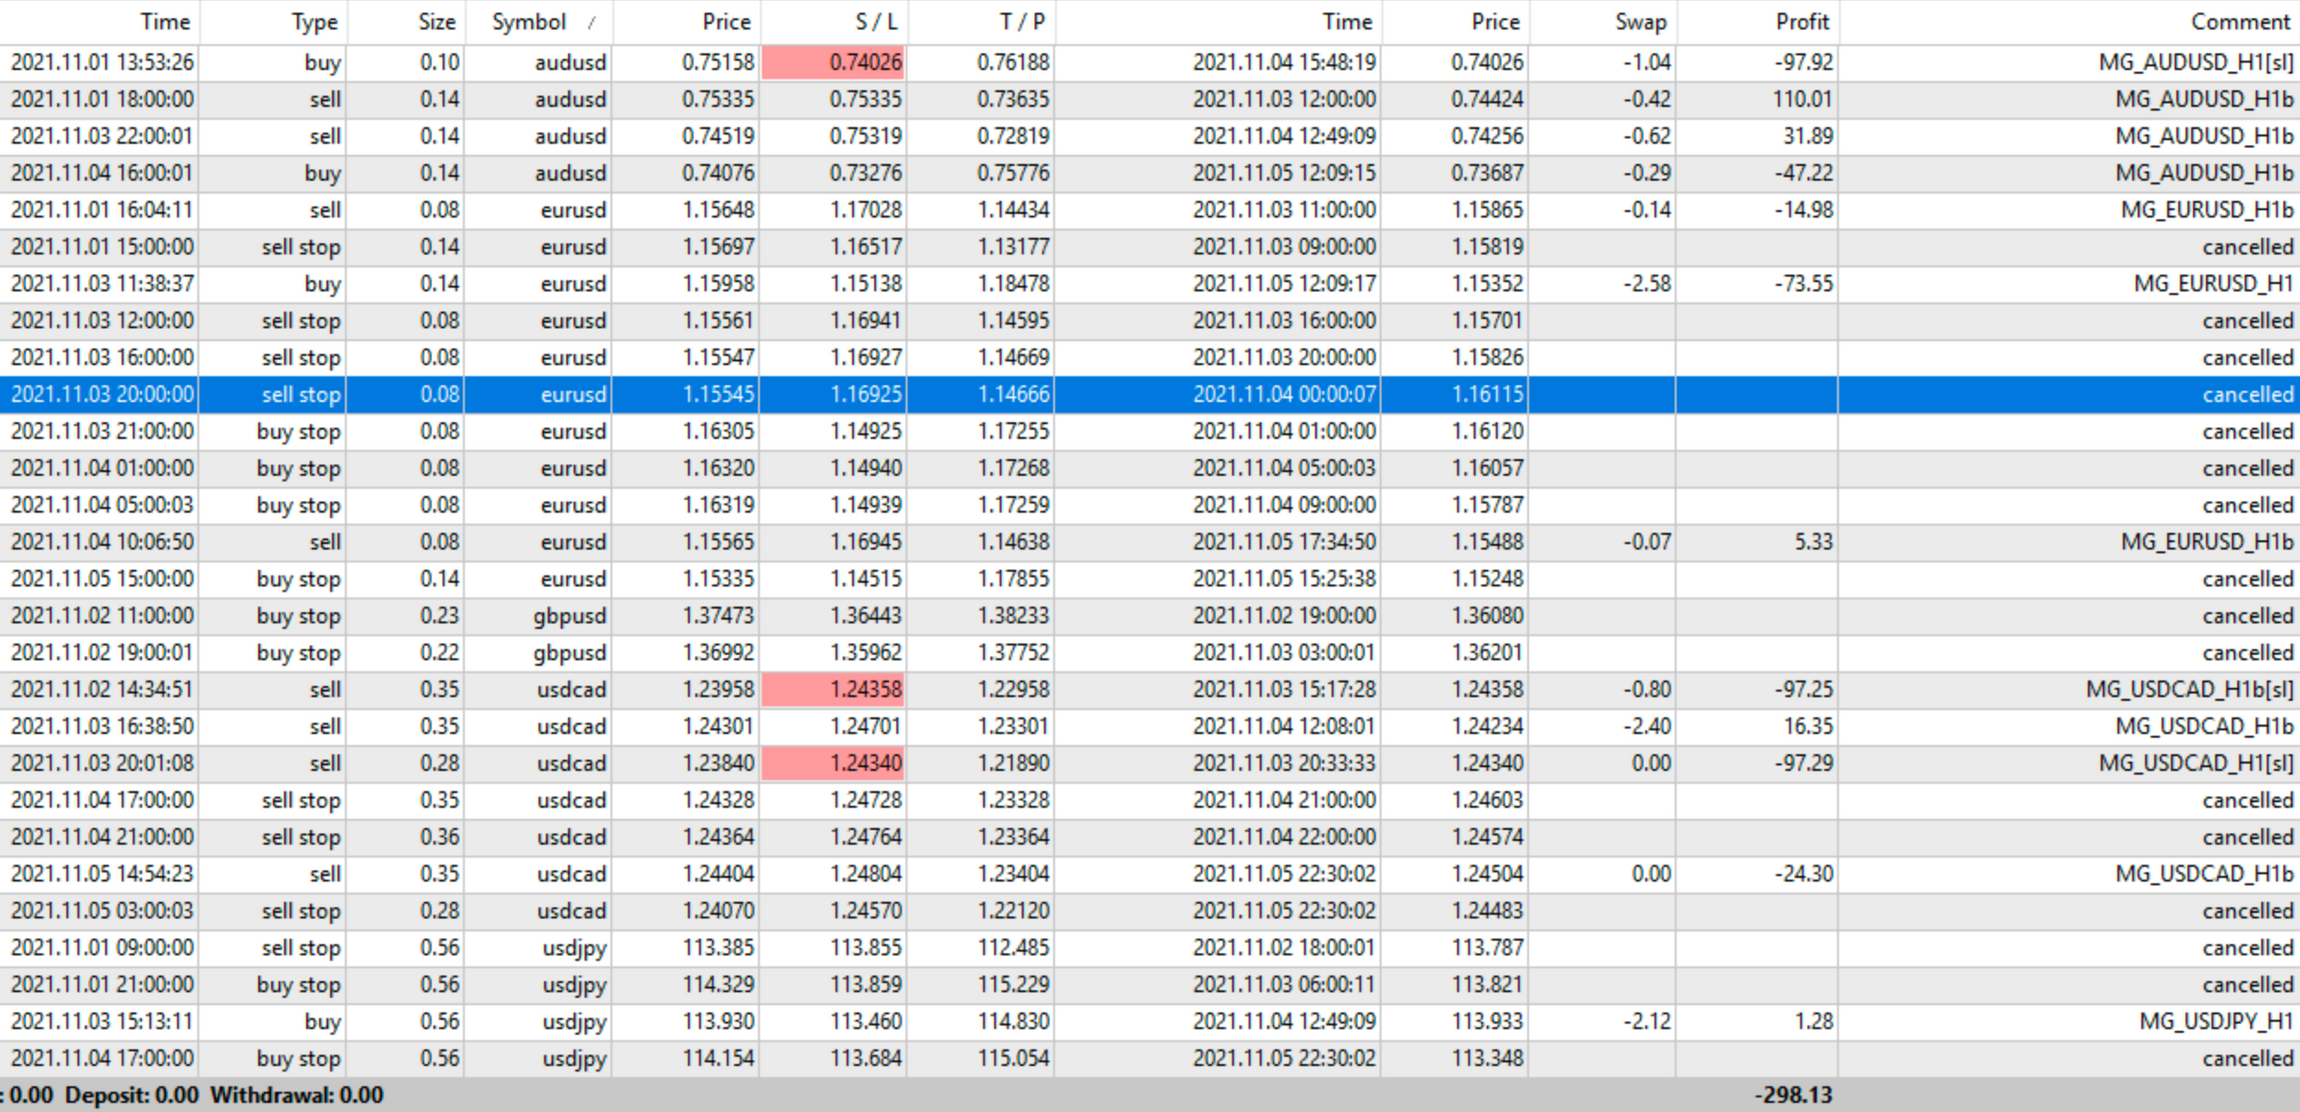Click the red 1.24340 stop loss cell
The width and height of the screenshot is (2300, 1112).
(x=834, y=763)
